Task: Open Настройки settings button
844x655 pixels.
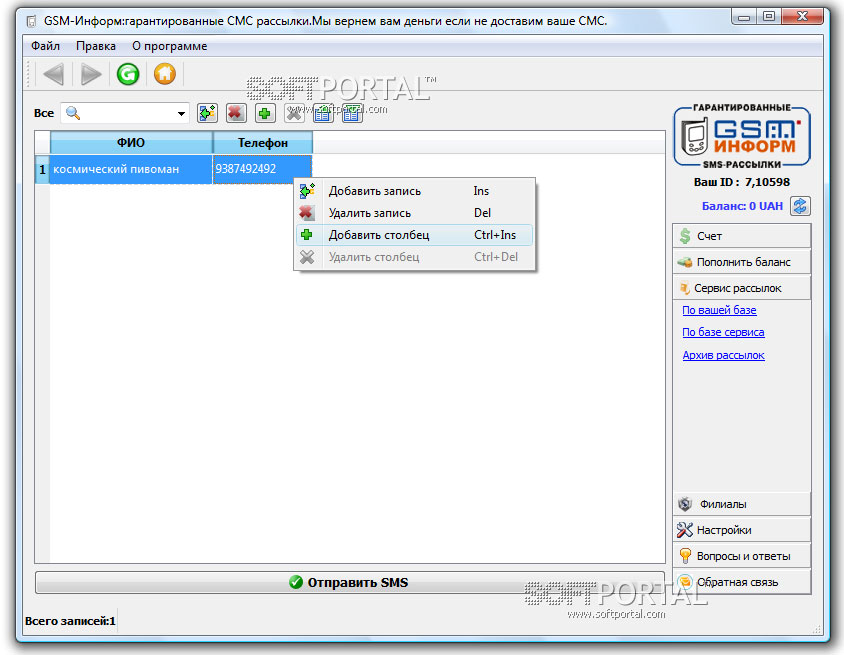Action: pyautogui.click(x=742, y=530)
